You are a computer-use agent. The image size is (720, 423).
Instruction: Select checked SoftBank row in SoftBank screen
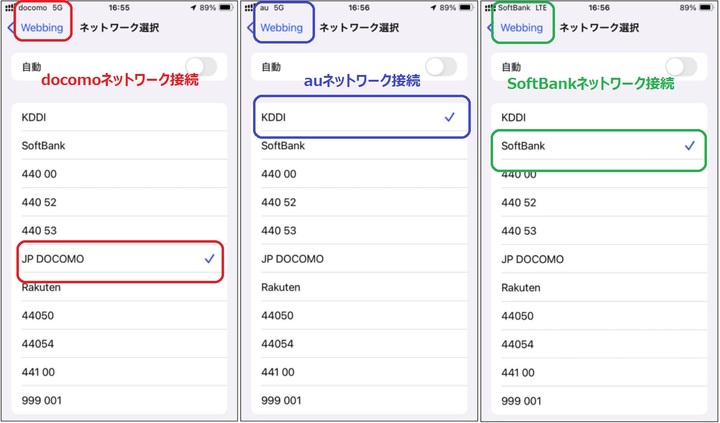(x=599, y=146)
